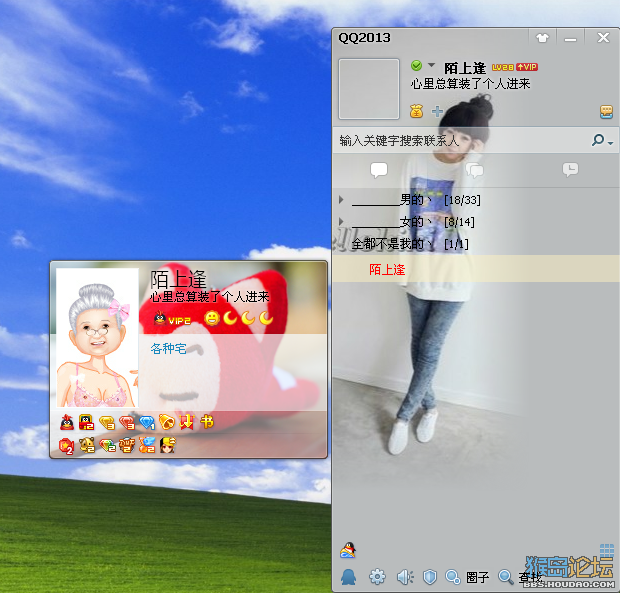Click blue diamond level 1 icon
The height and width of the screenshot is (593, 620).
pos(147,423)
